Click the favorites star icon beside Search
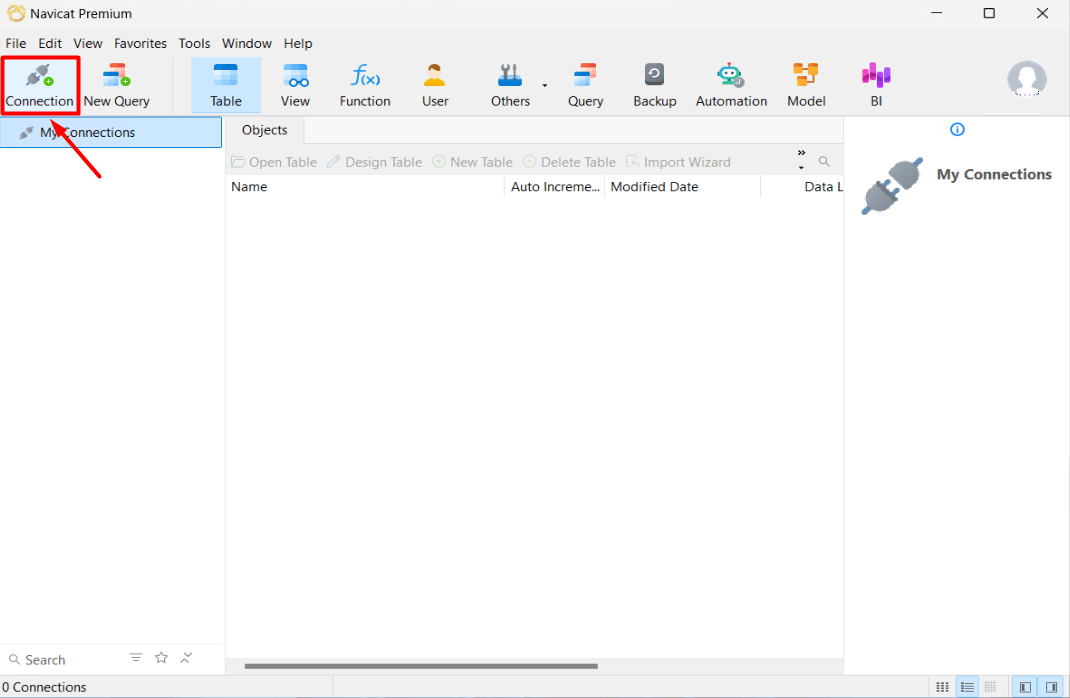 click(161, 658)
